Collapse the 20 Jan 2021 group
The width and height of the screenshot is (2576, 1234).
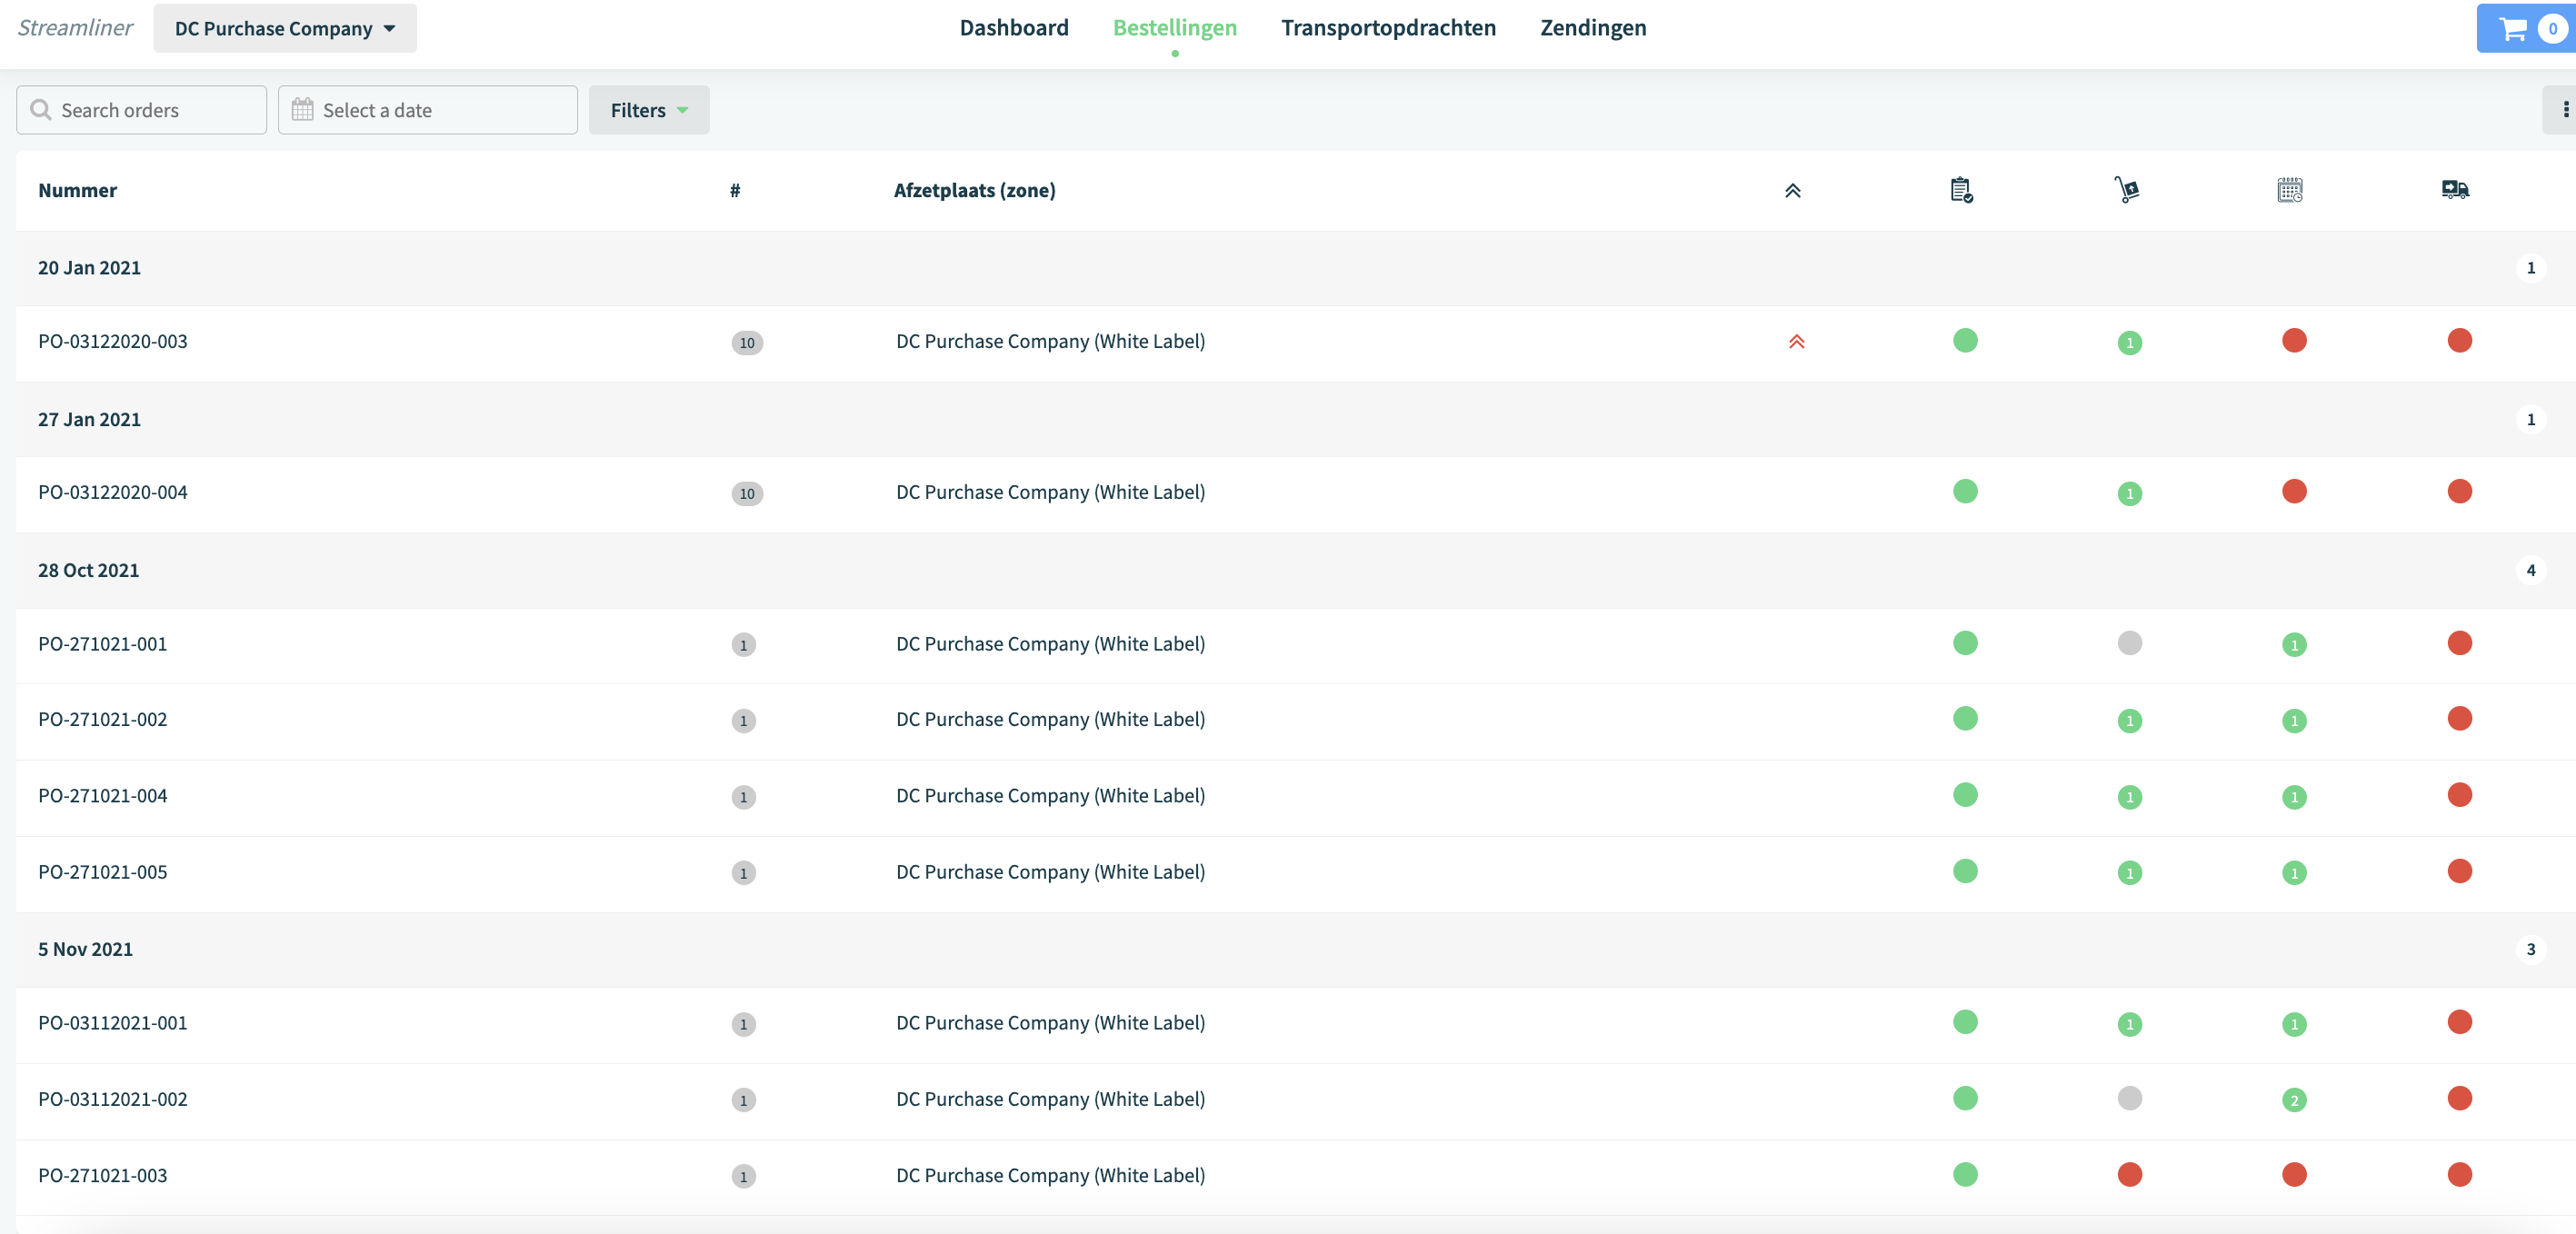point(1295,268)
